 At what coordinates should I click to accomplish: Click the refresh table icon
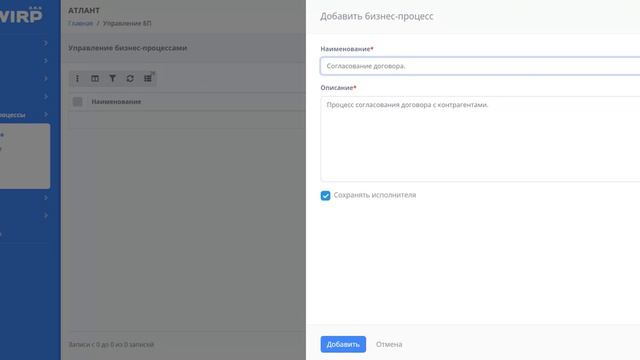coord(130,78)
